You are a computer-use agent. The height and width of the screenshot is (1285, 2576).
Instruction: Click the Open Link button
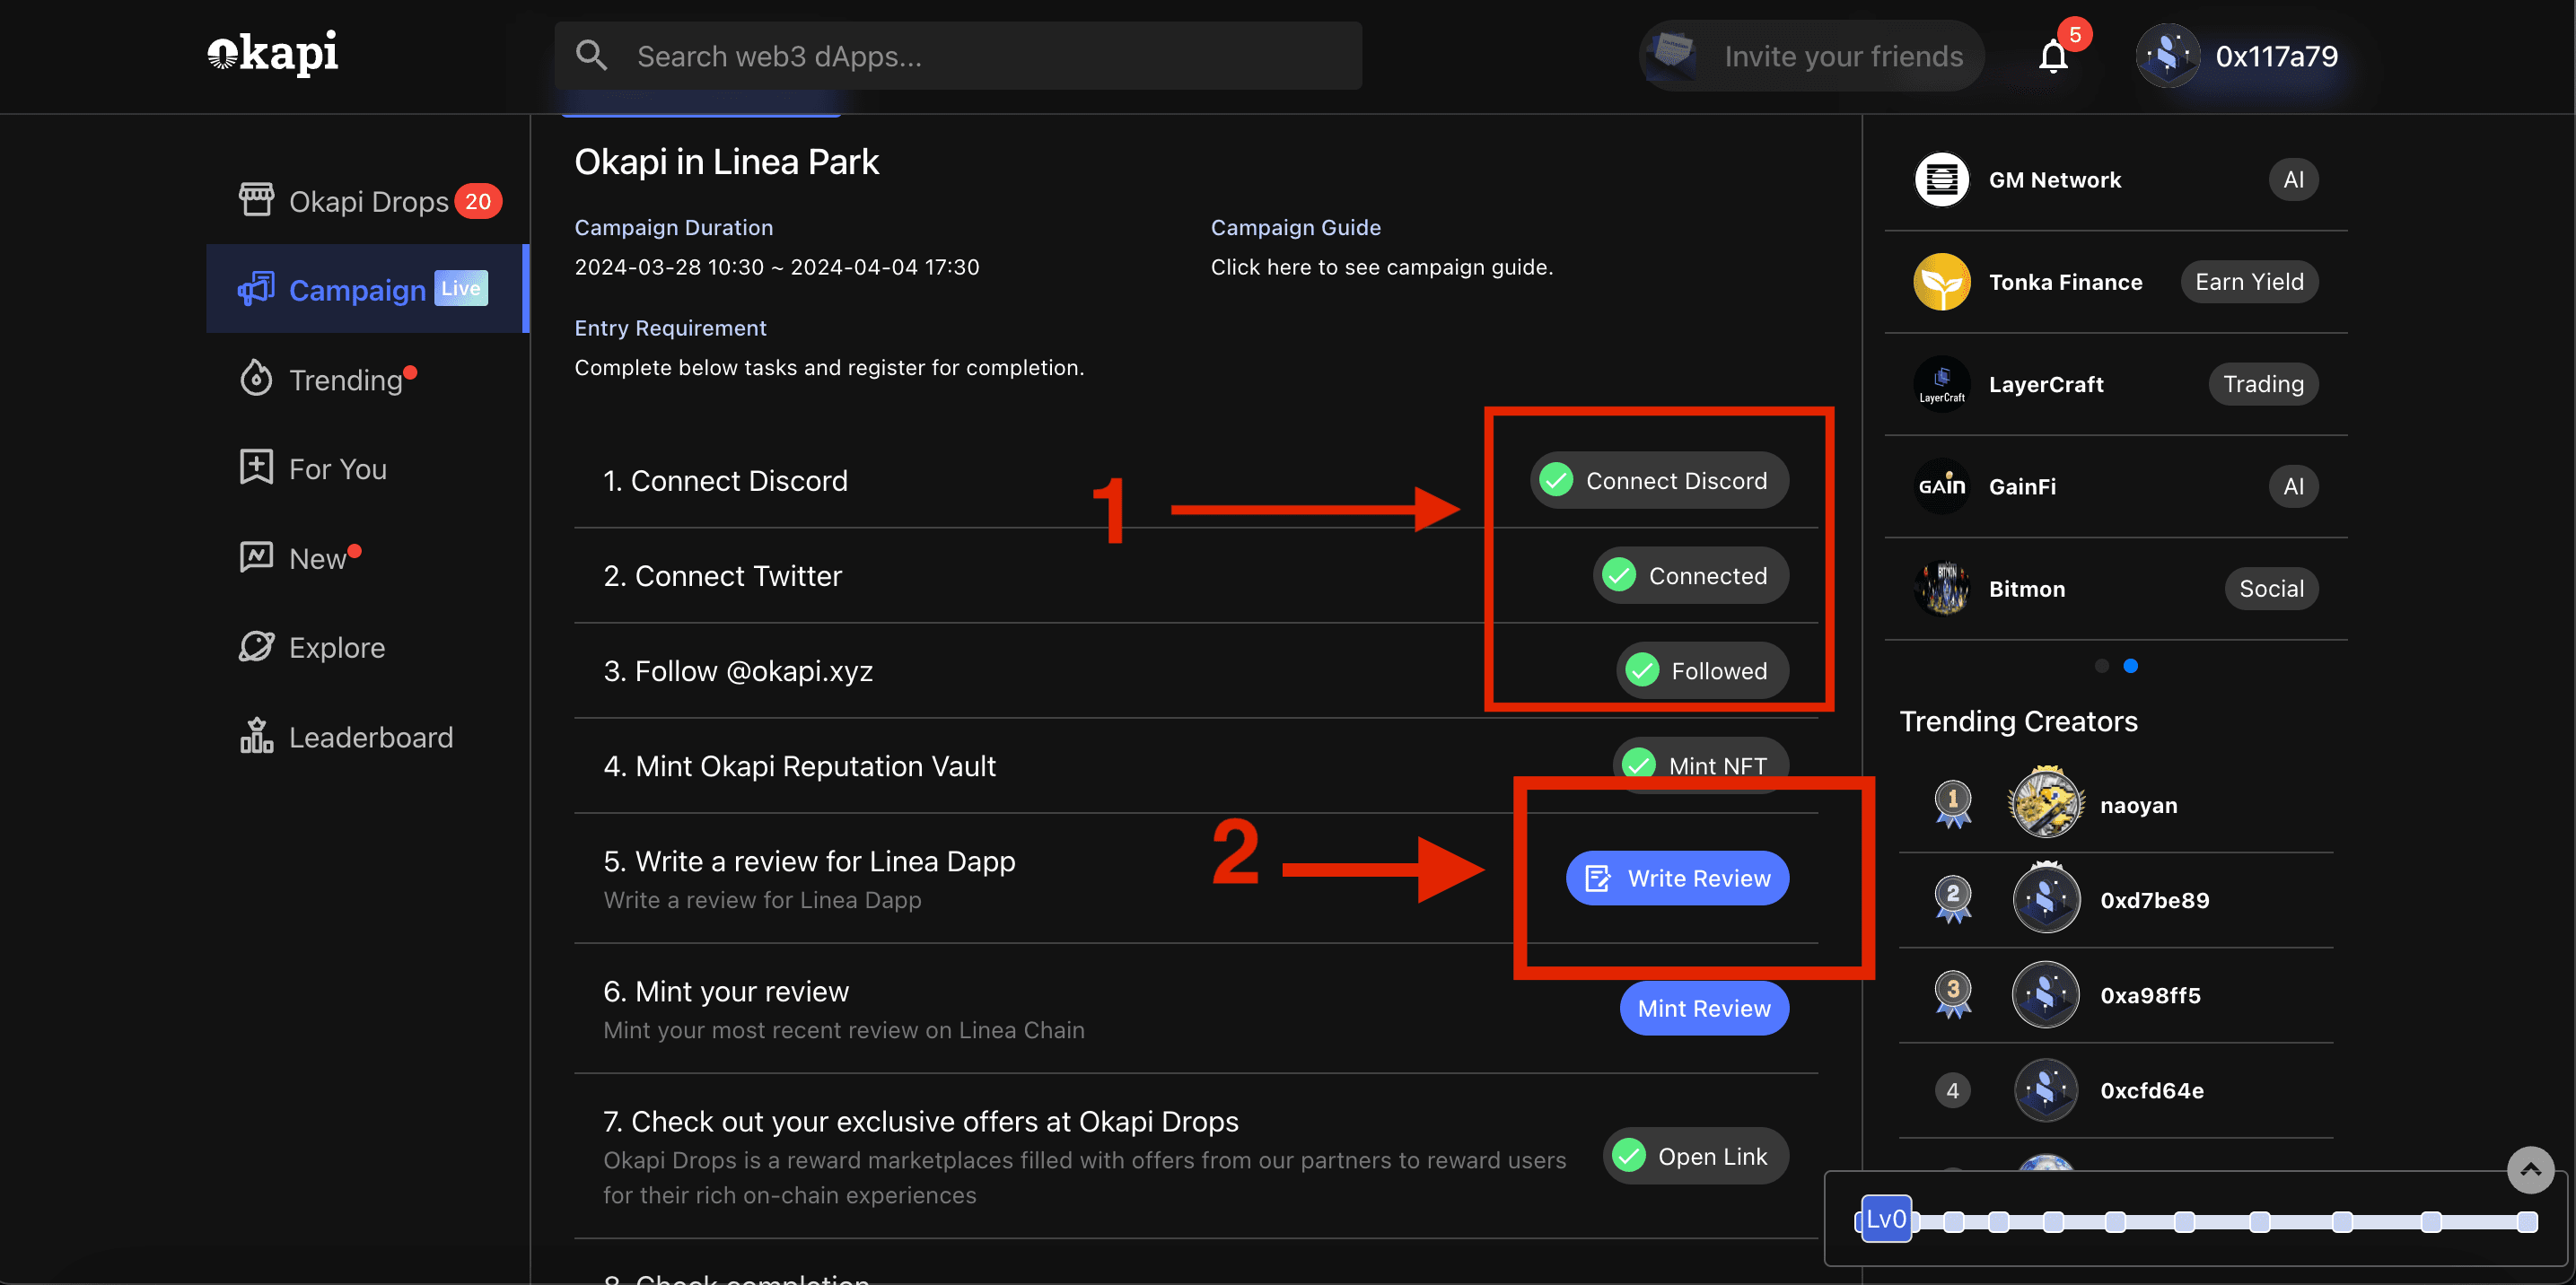[1696, 1156]
